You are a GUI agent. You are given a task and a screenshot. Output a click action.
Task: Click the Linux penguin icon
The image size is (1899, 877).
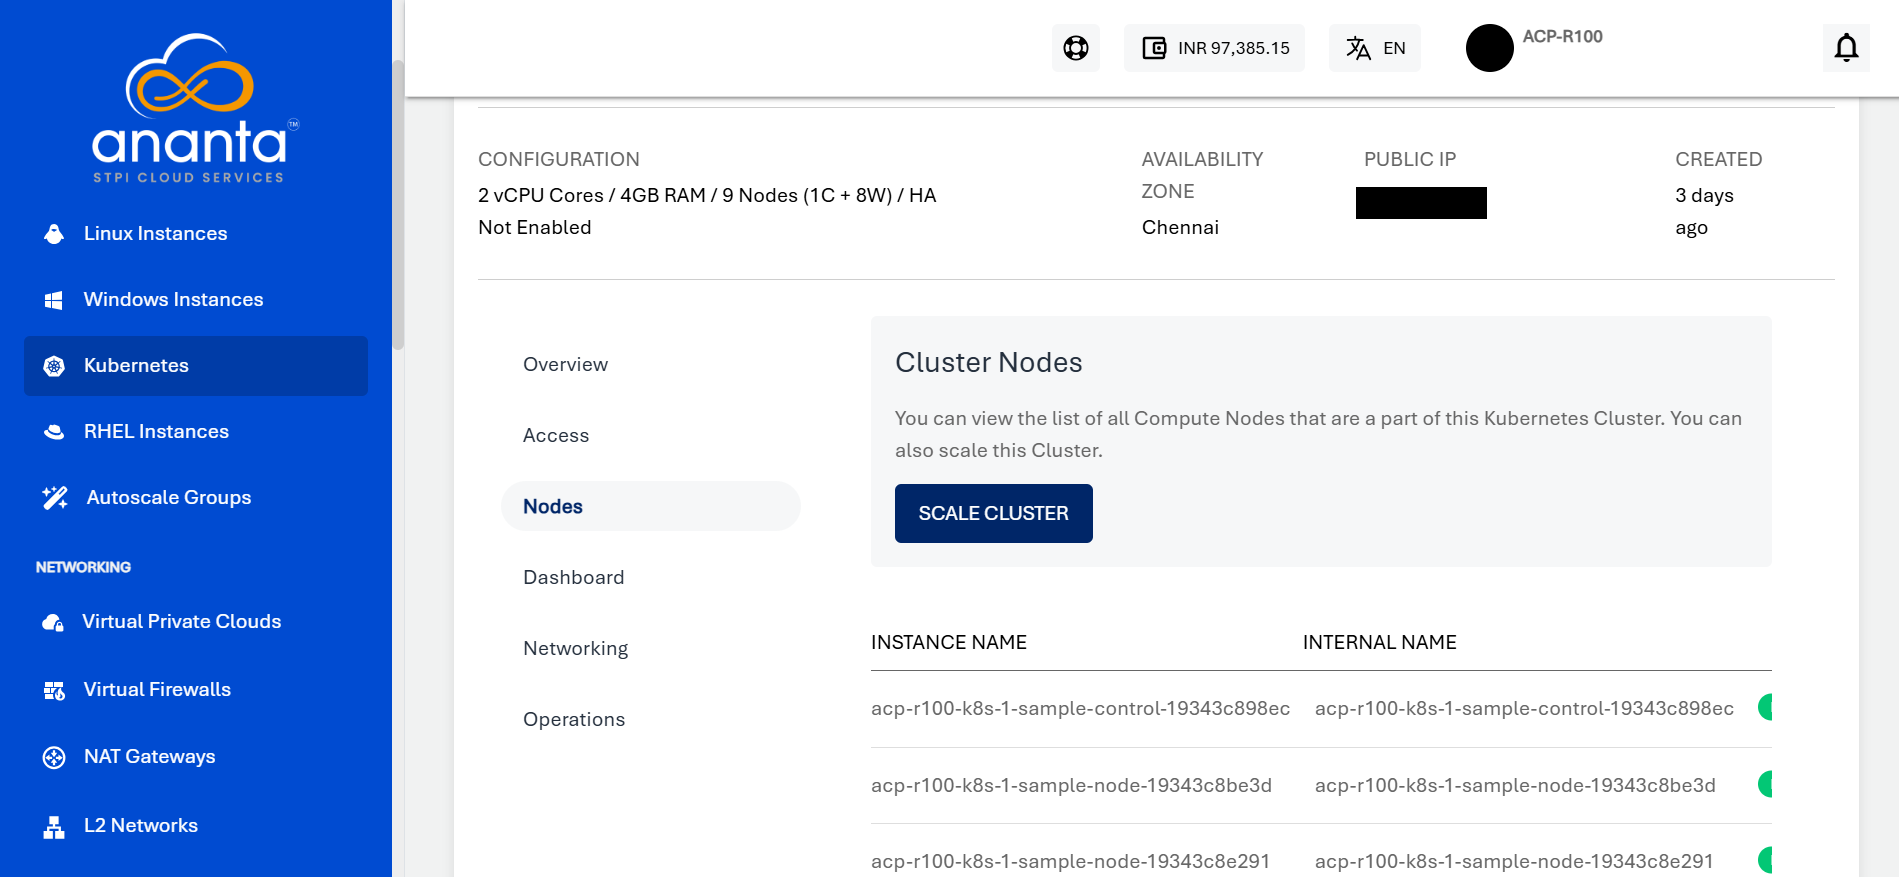pyautogui.click(x=54, y=233)
